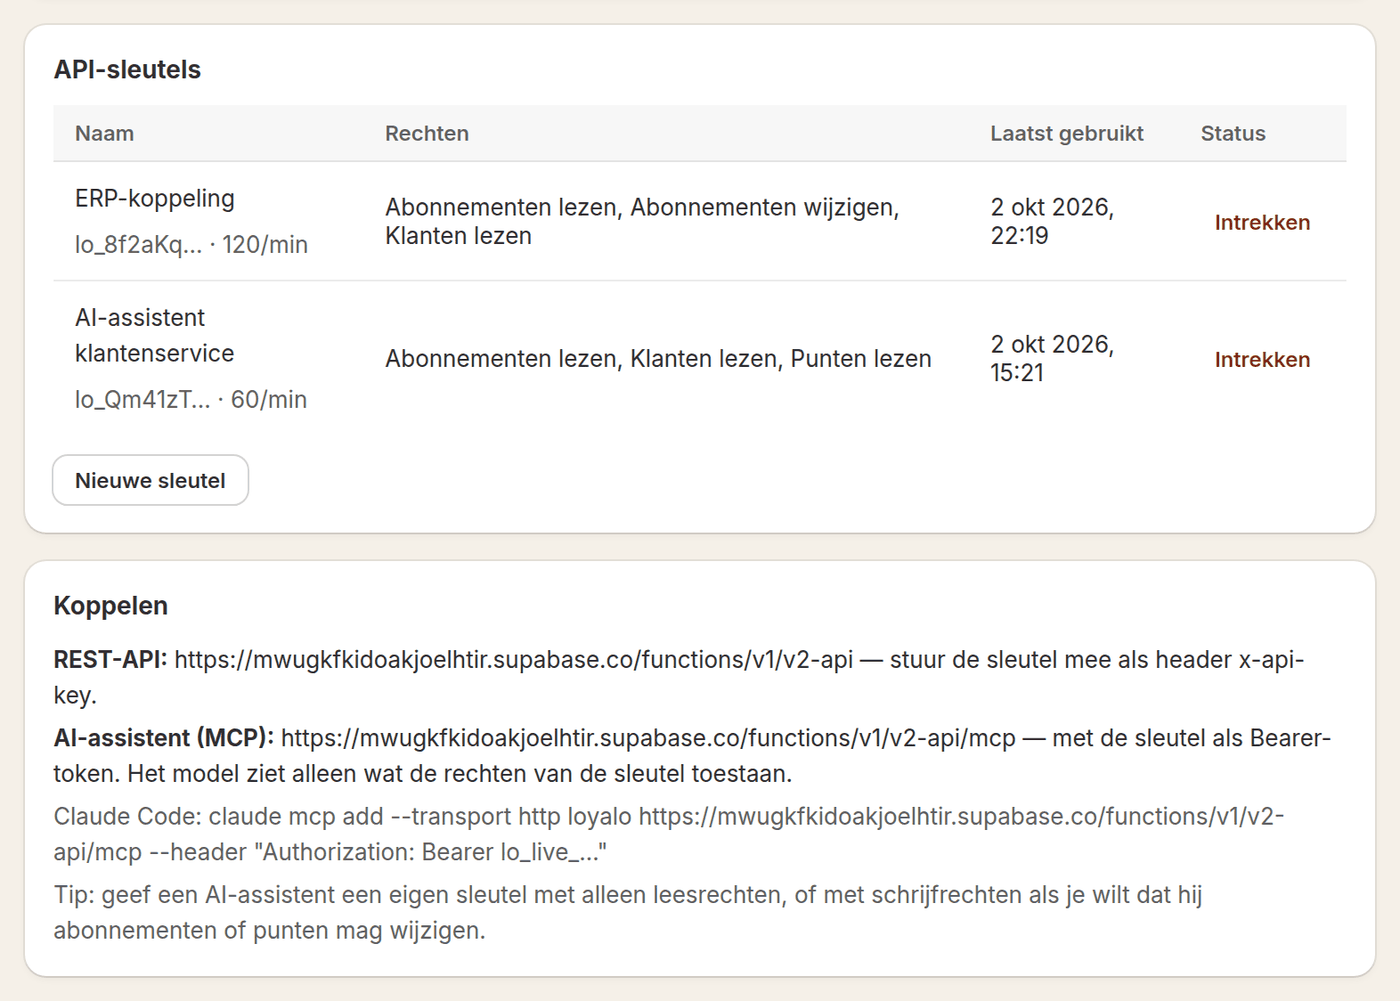Click the Koppelen section heading
Image resolution: width=1400 pixels, height=1001 pixels.
(x=111, y=605)
